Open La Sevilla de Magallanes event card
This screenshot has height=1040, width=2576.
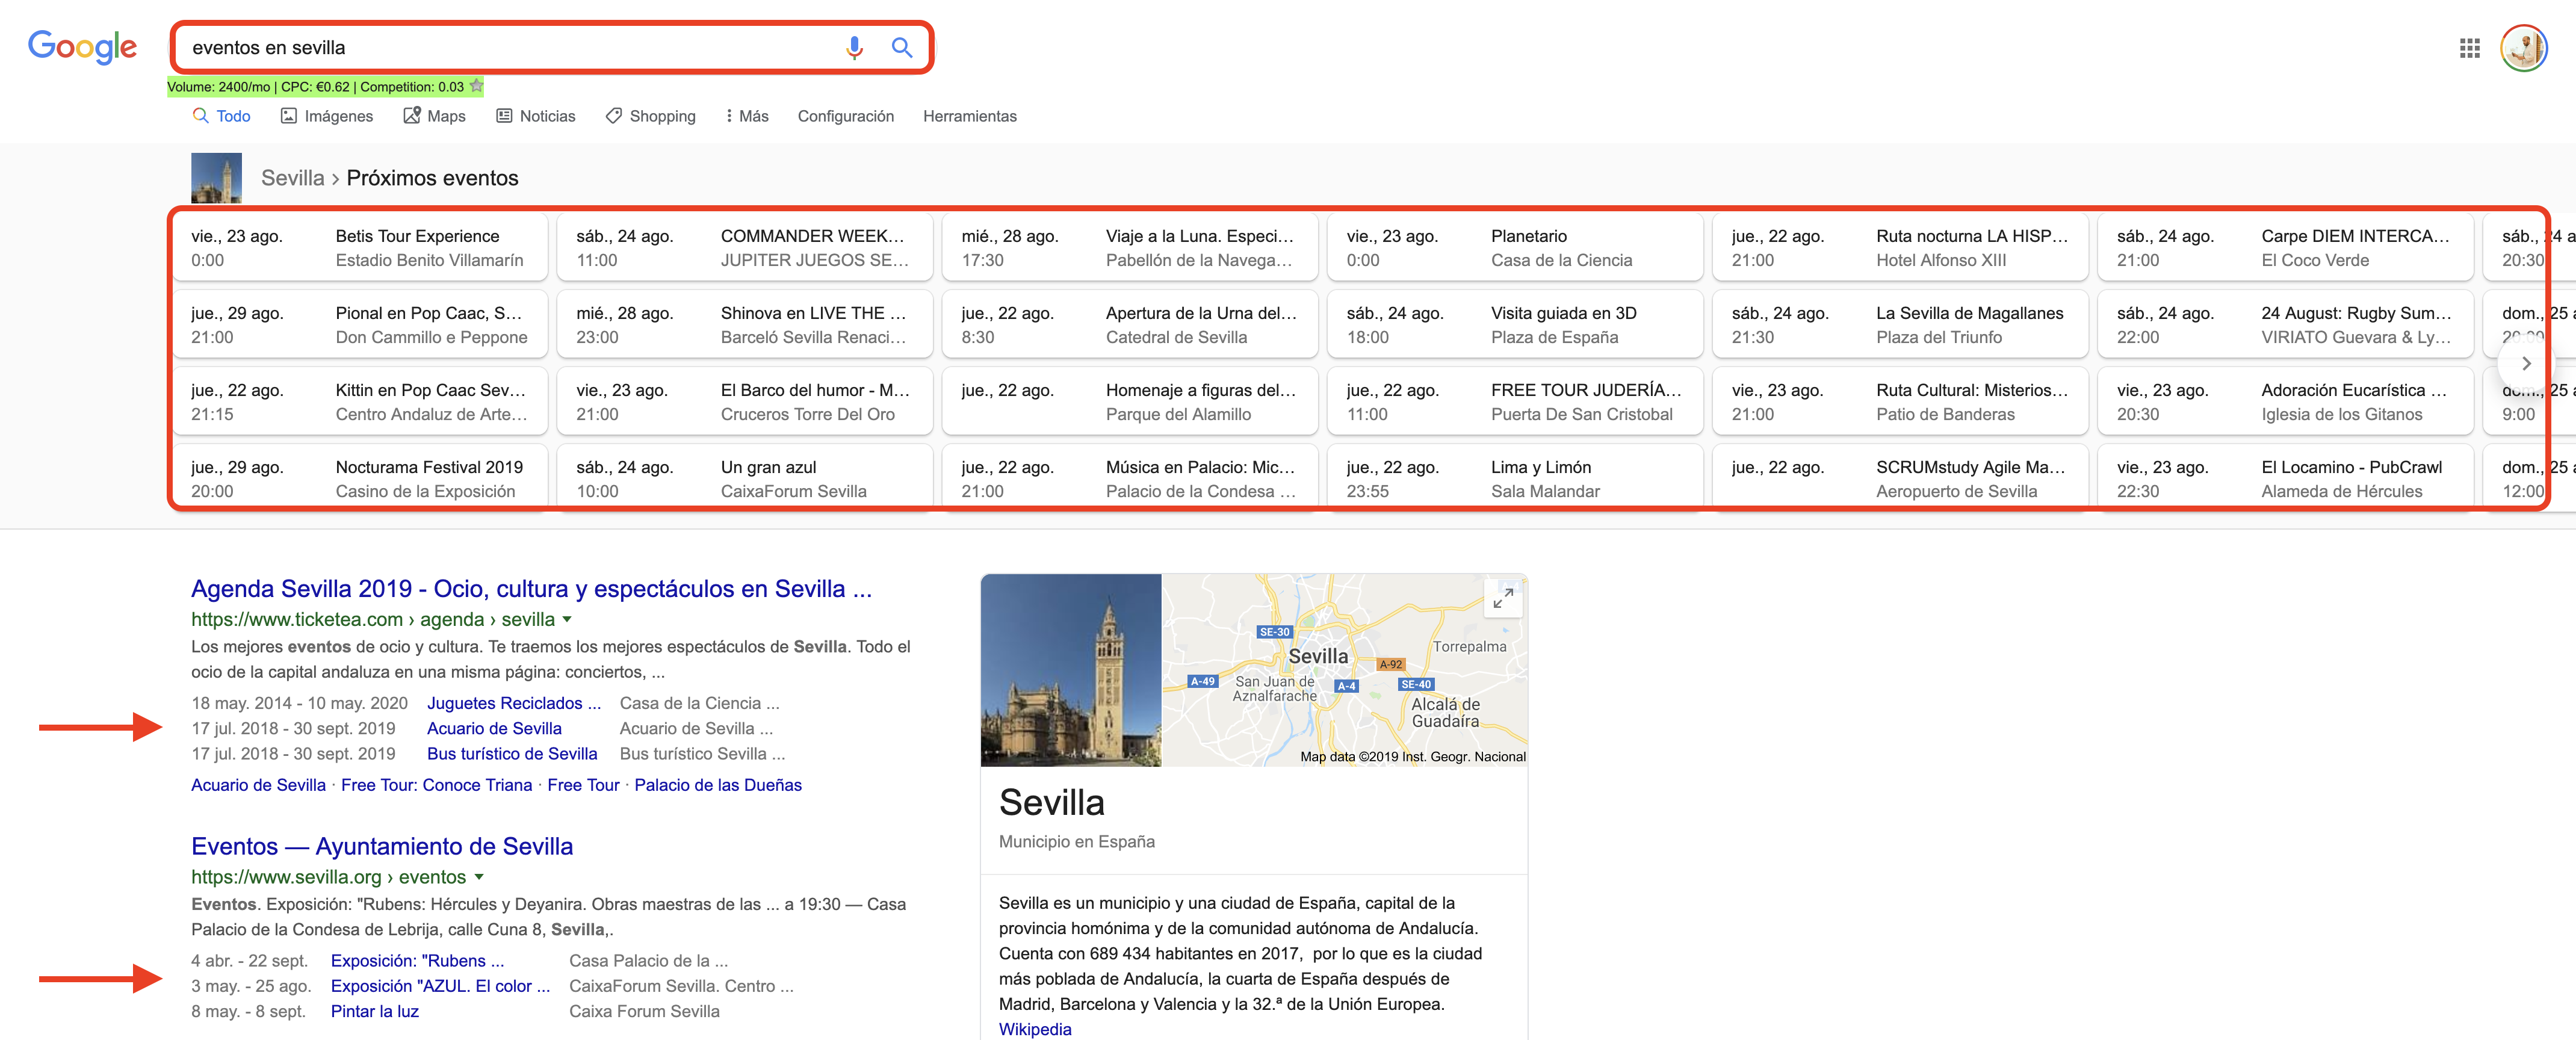click(x=1900, y=325)
